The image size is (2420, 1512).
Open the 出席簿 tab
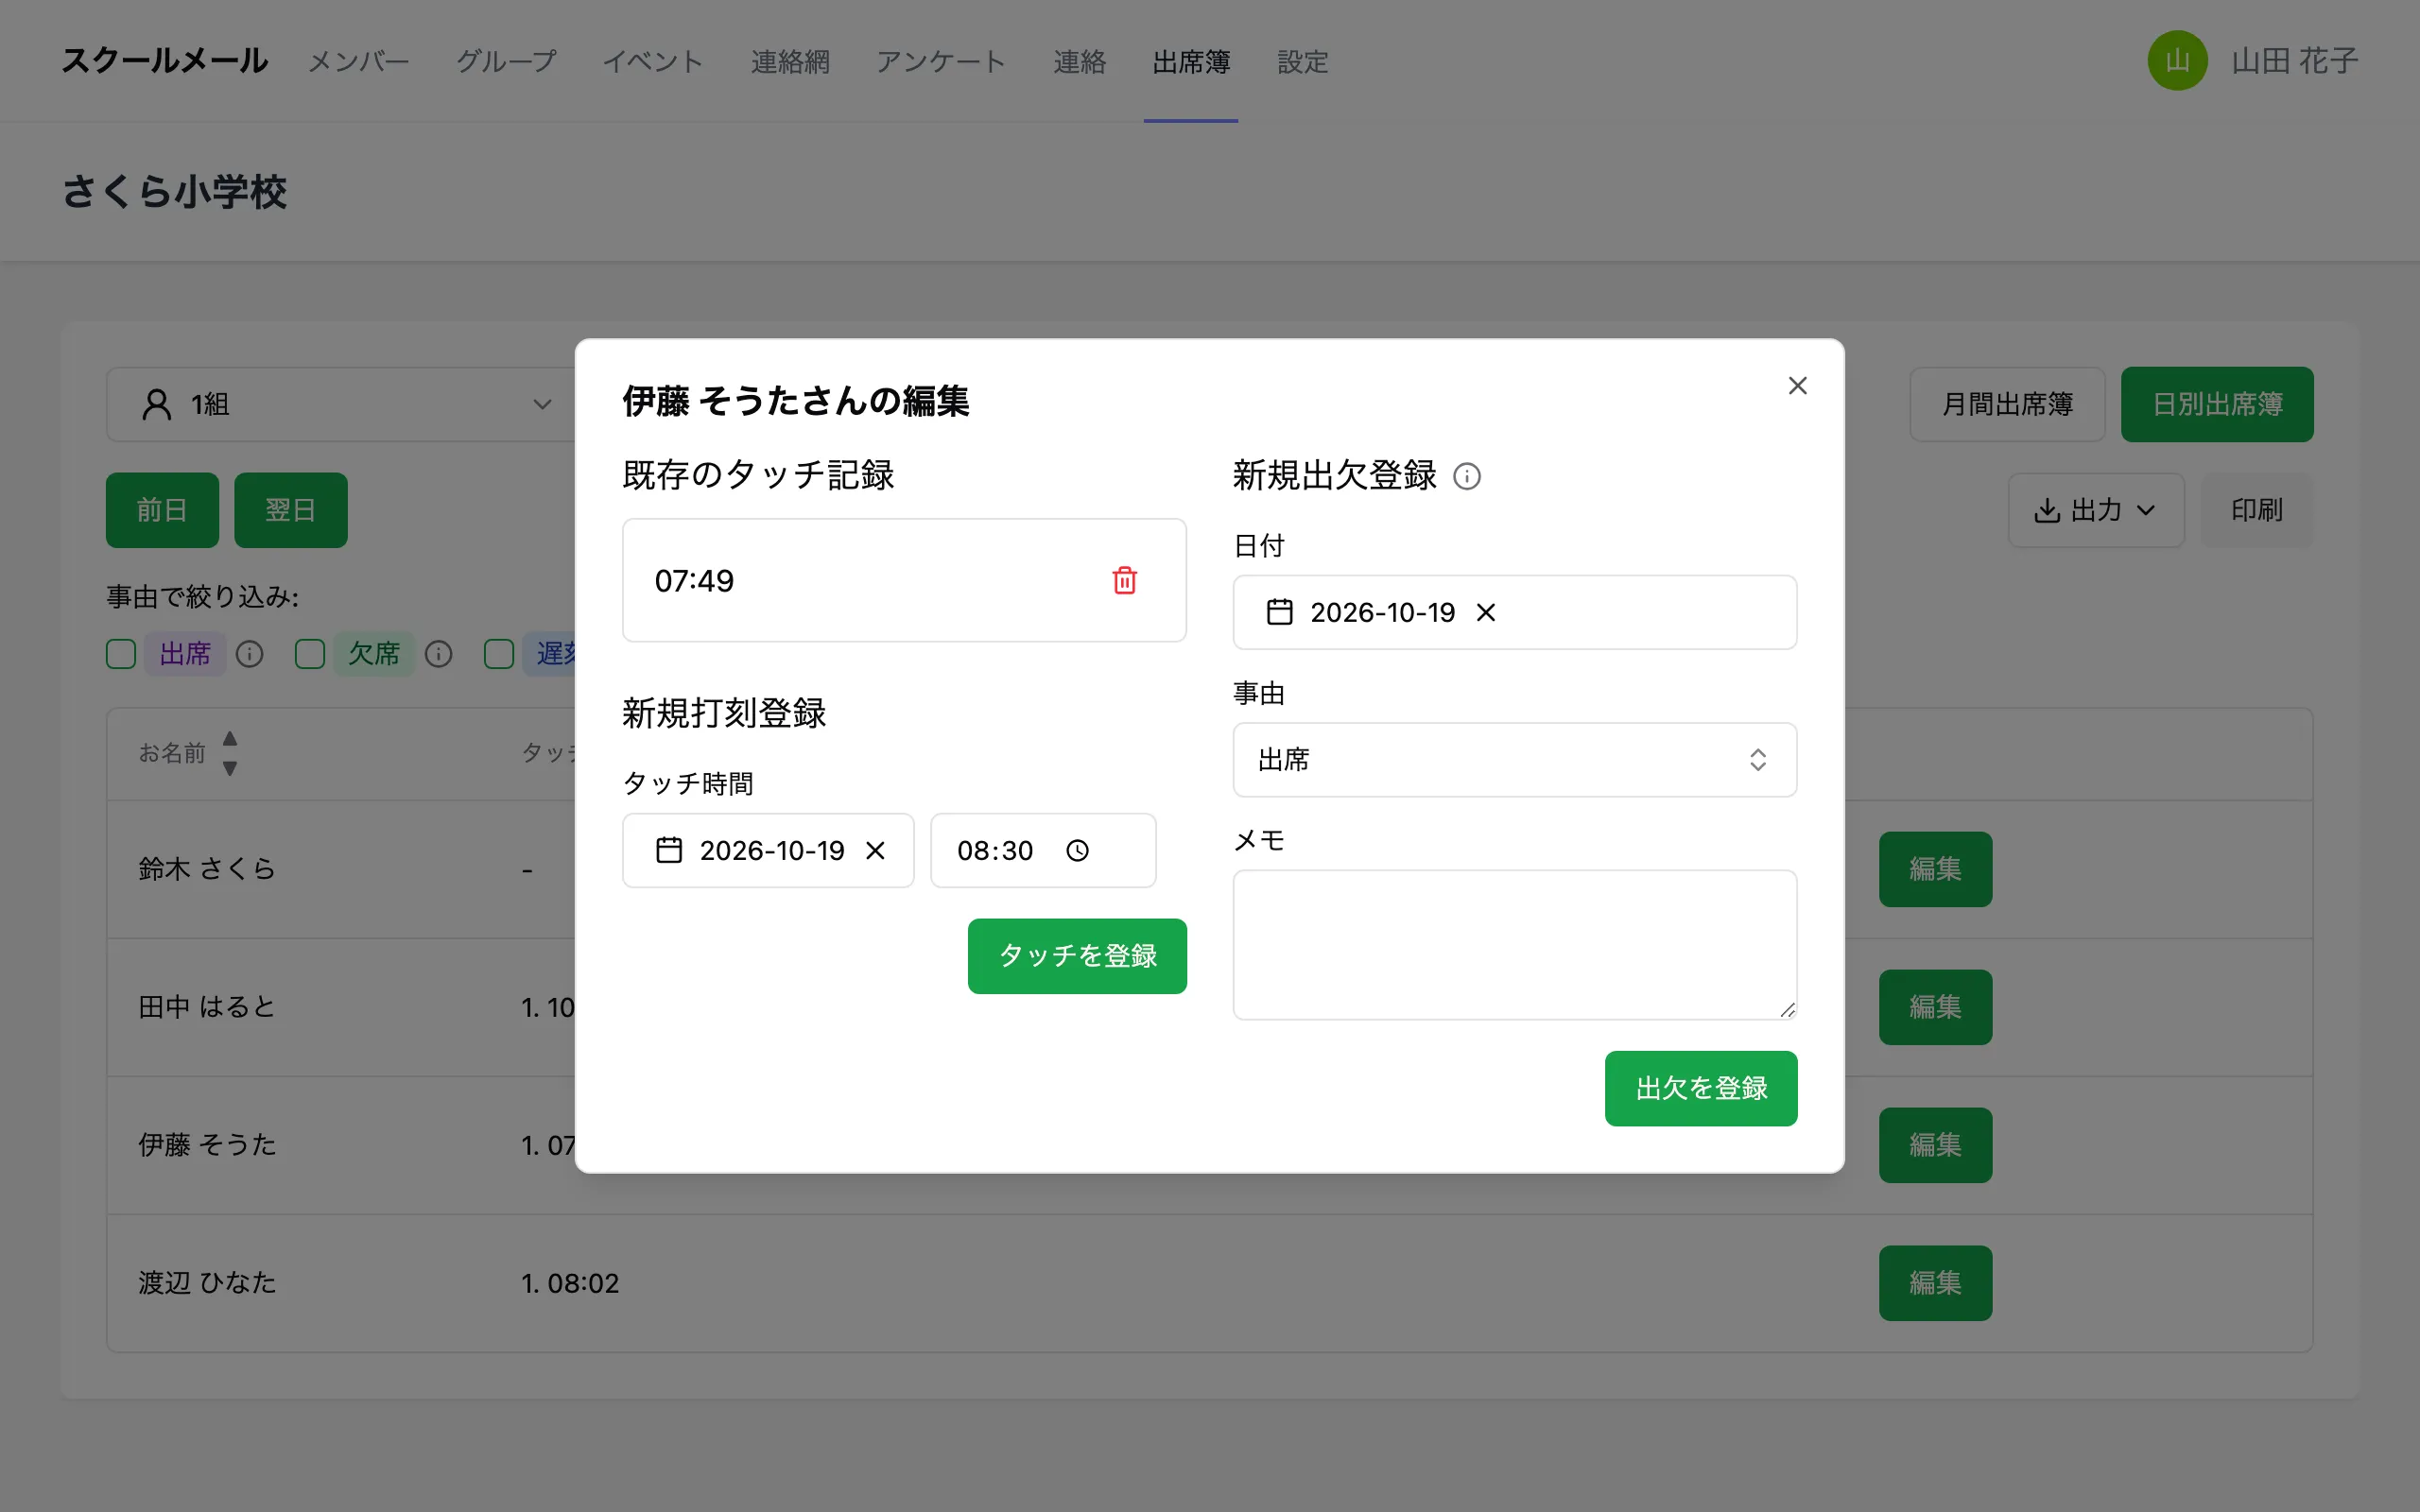coord(1191,62)
